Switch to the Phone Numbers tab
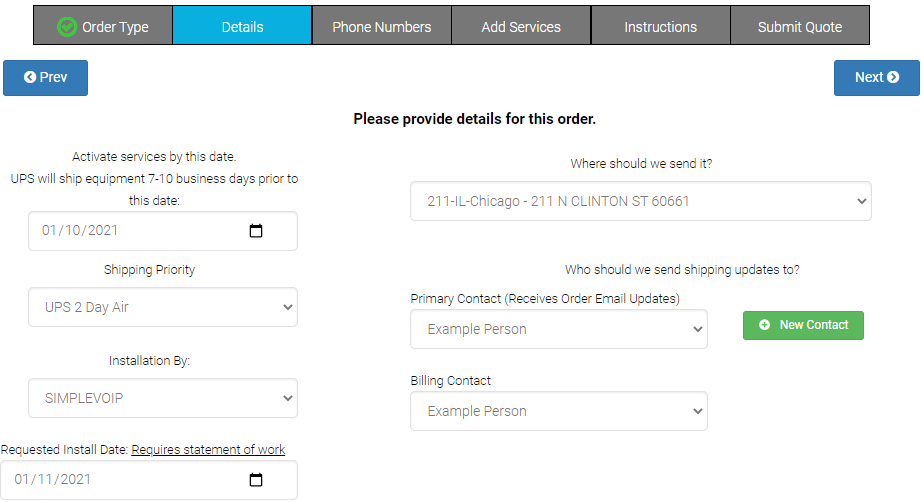The image size is (921, 502). click(382, 25)
